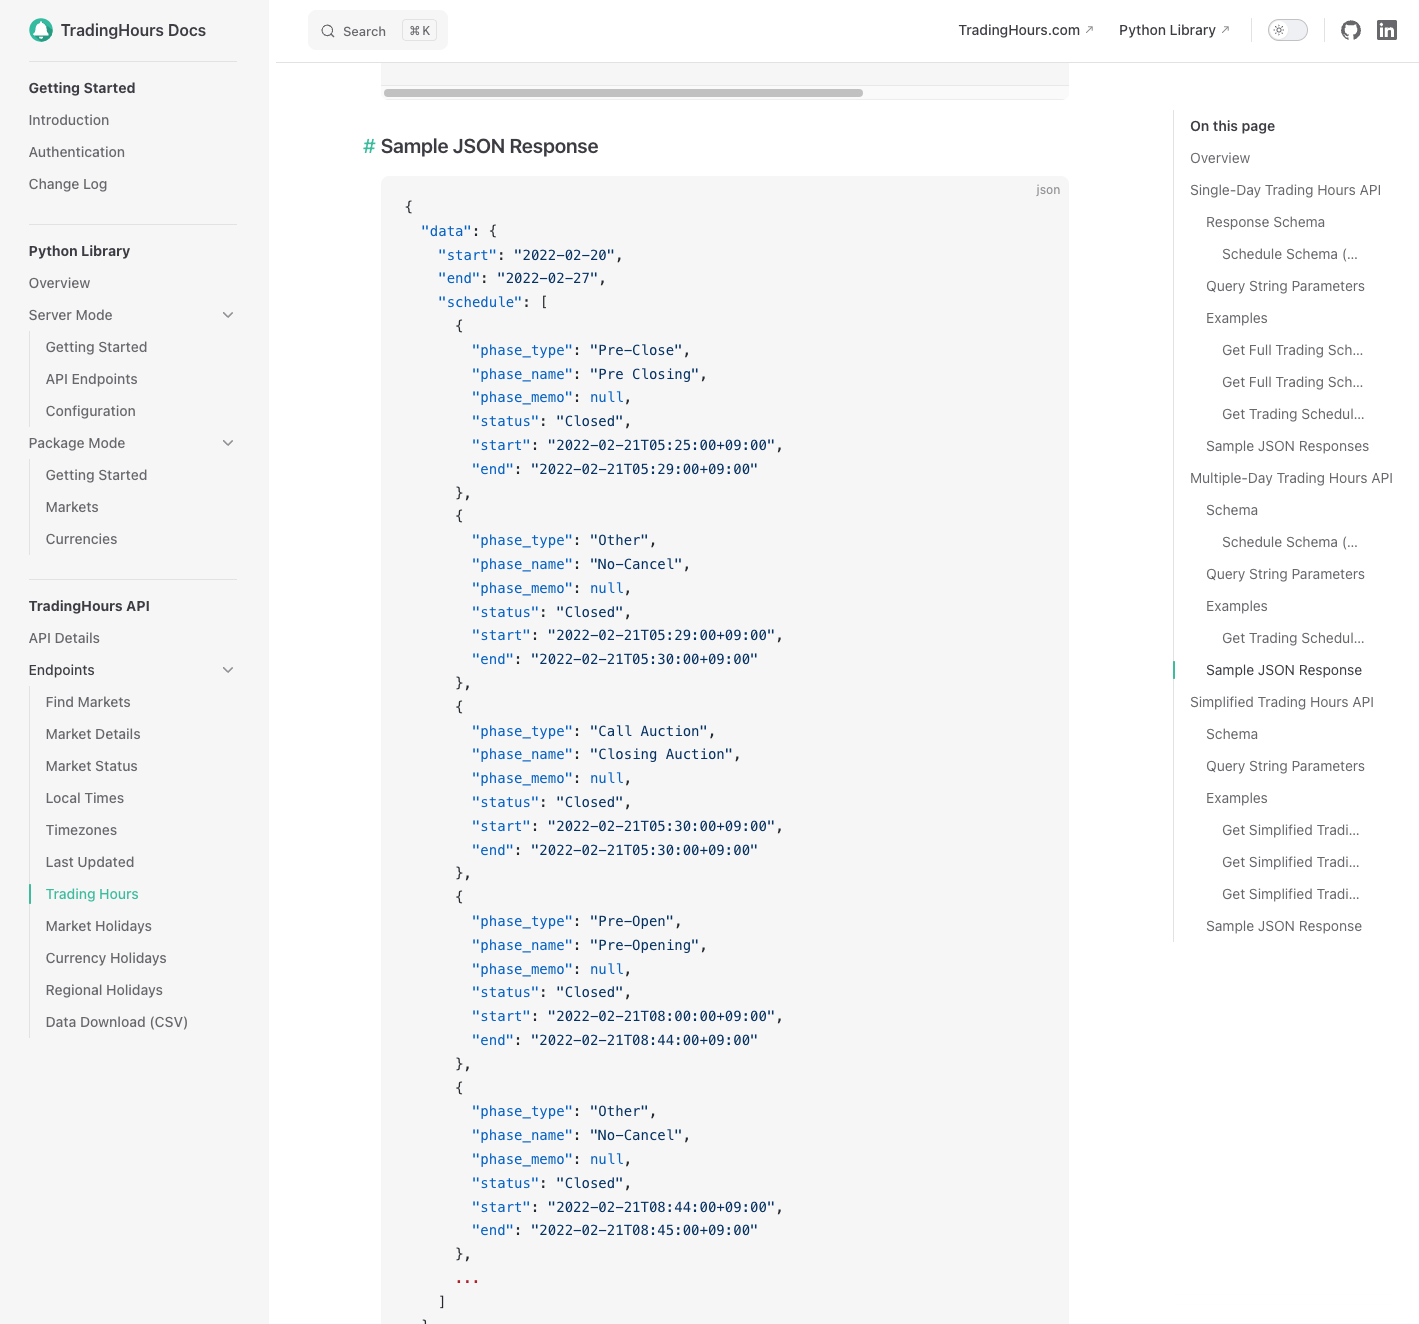Viewport: 1419px width, 1324px height.
Task: Toggle the light/dark theme switch
Action: click(x=1287, y=30)
